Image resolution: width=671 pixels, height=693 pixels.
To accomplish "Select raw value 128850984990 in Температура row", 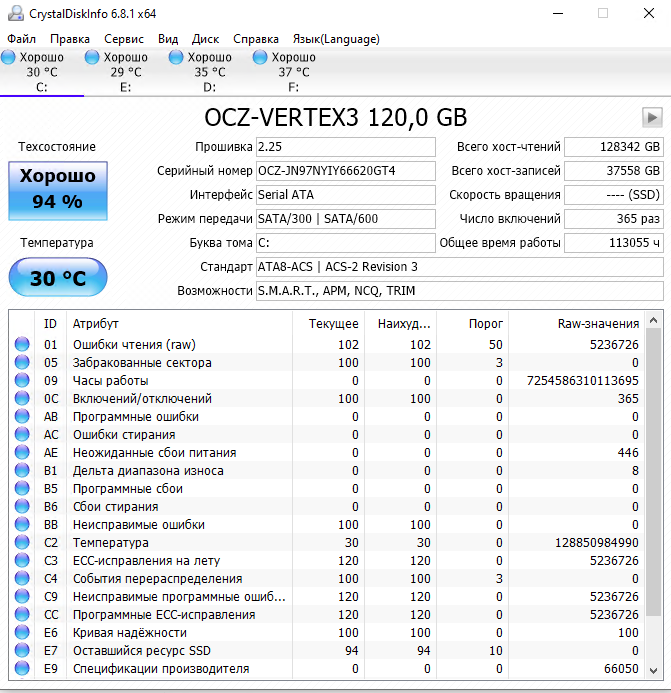I will tap(597, 543).
